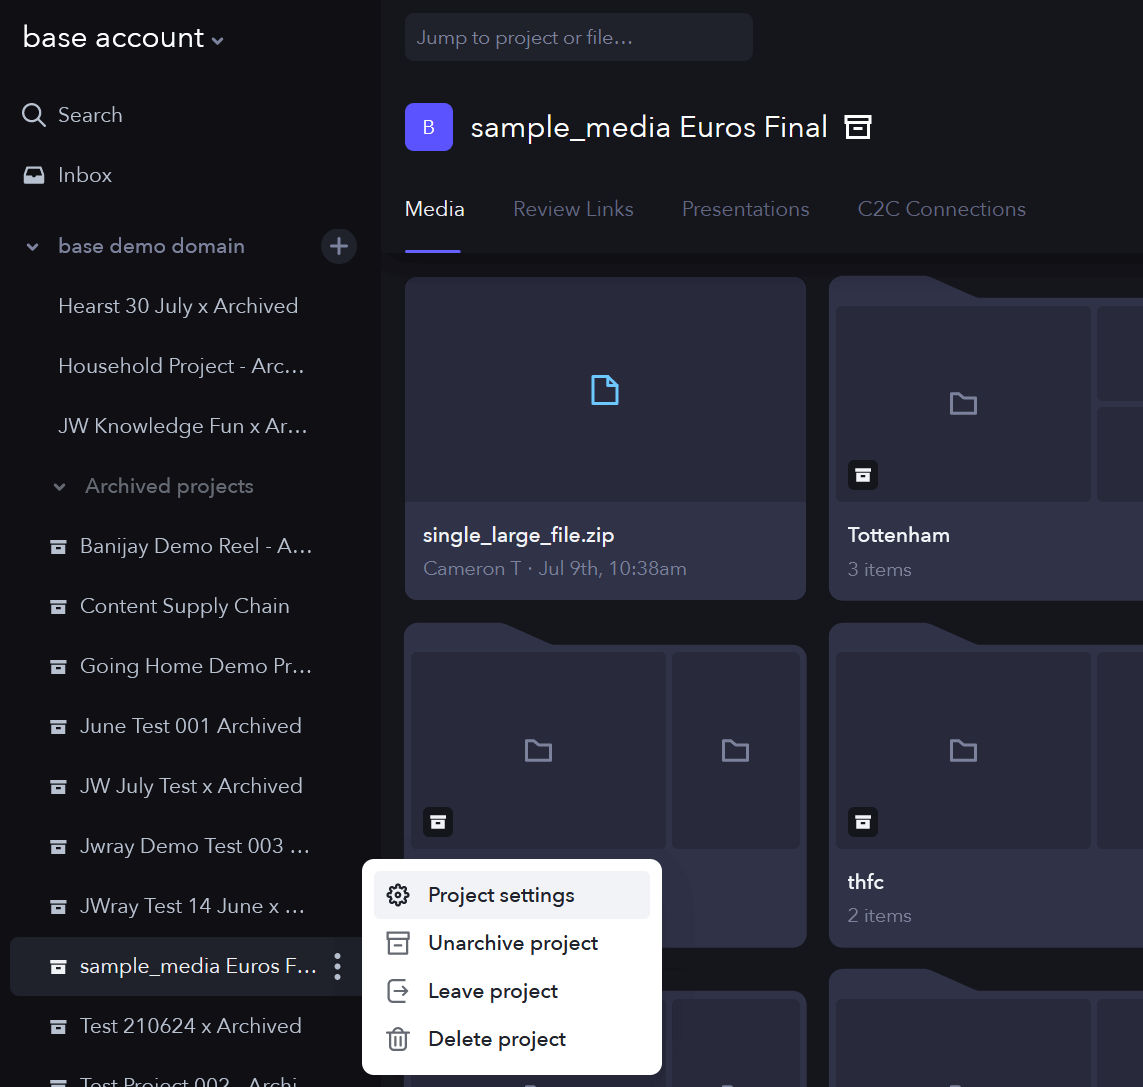Open Household Project sidebar entry
Screen dimensions: 1143x1087
pos(181,366)
